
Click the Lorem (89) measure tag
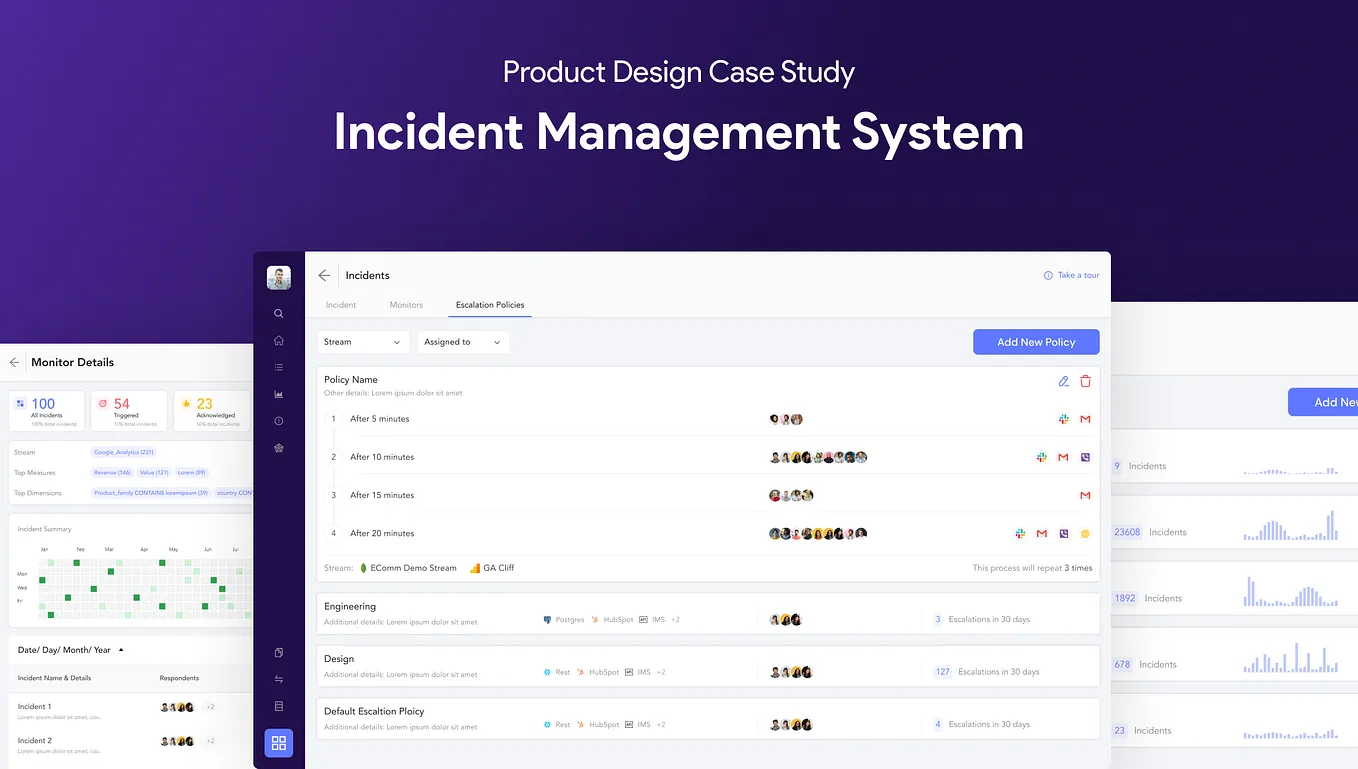tap(191, 473)
